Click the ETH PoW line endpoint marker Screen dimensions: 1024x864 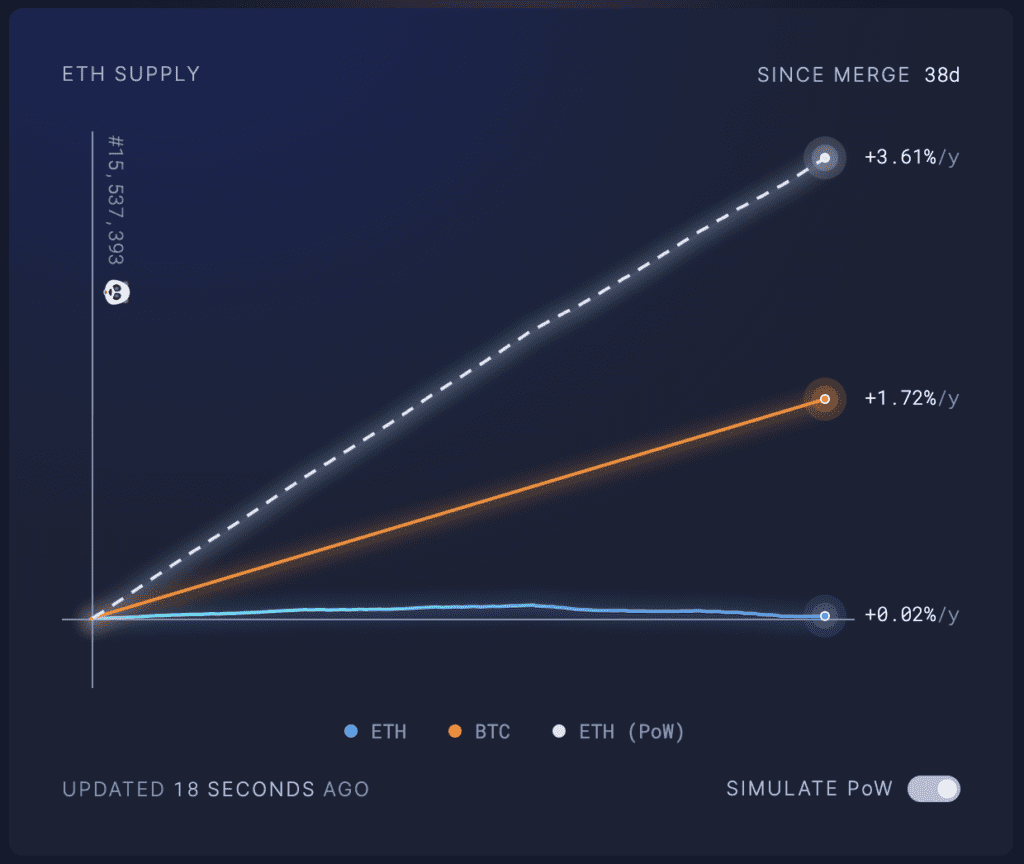coord(825,158)
